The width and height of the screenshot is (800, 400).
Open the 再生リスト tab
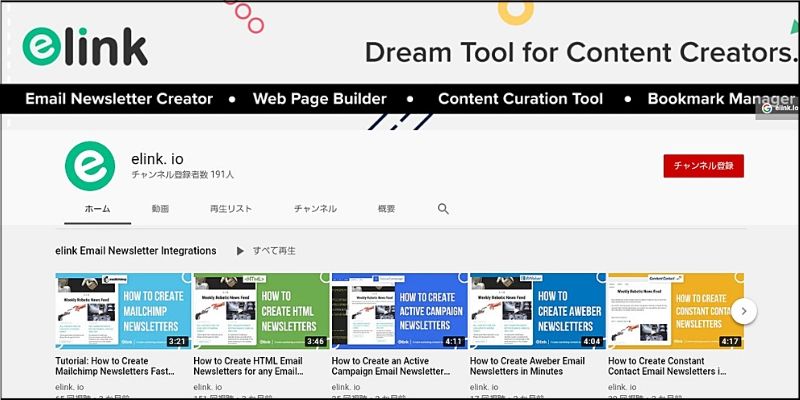231,209
